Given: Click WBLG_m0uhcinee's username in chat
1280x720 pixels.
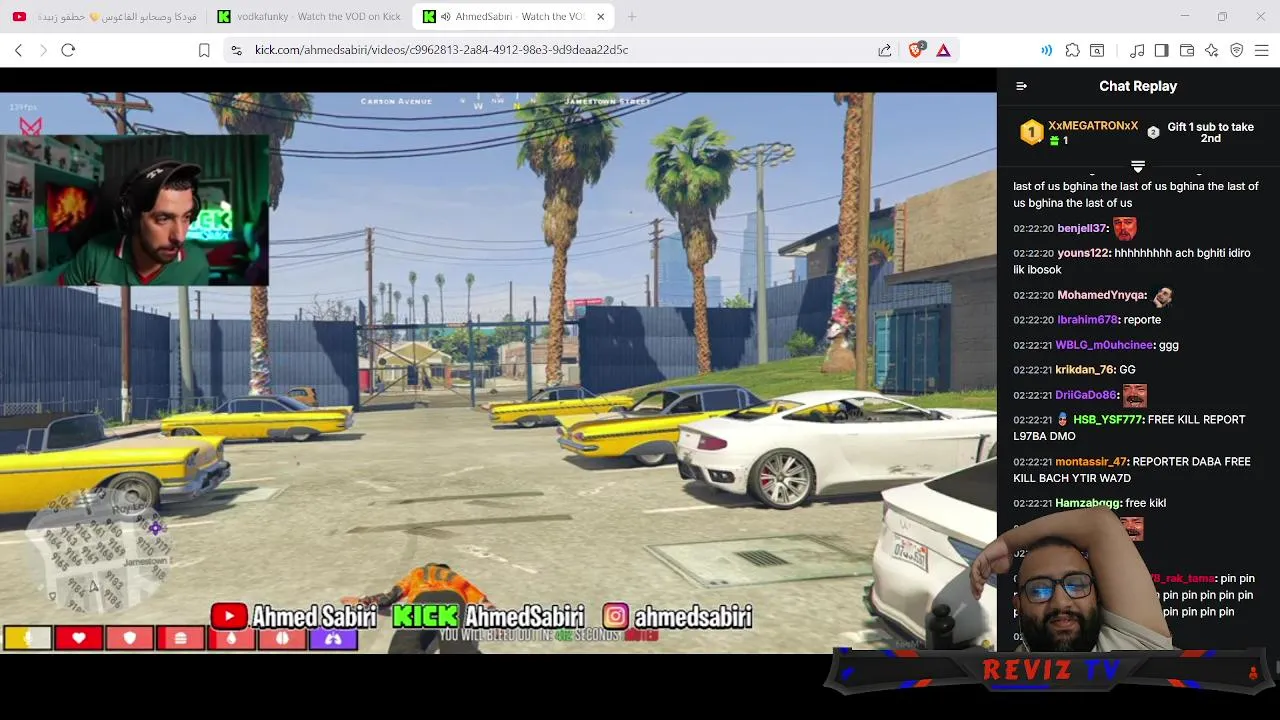Looking at the screenshot, I should tap(1105, 345).
